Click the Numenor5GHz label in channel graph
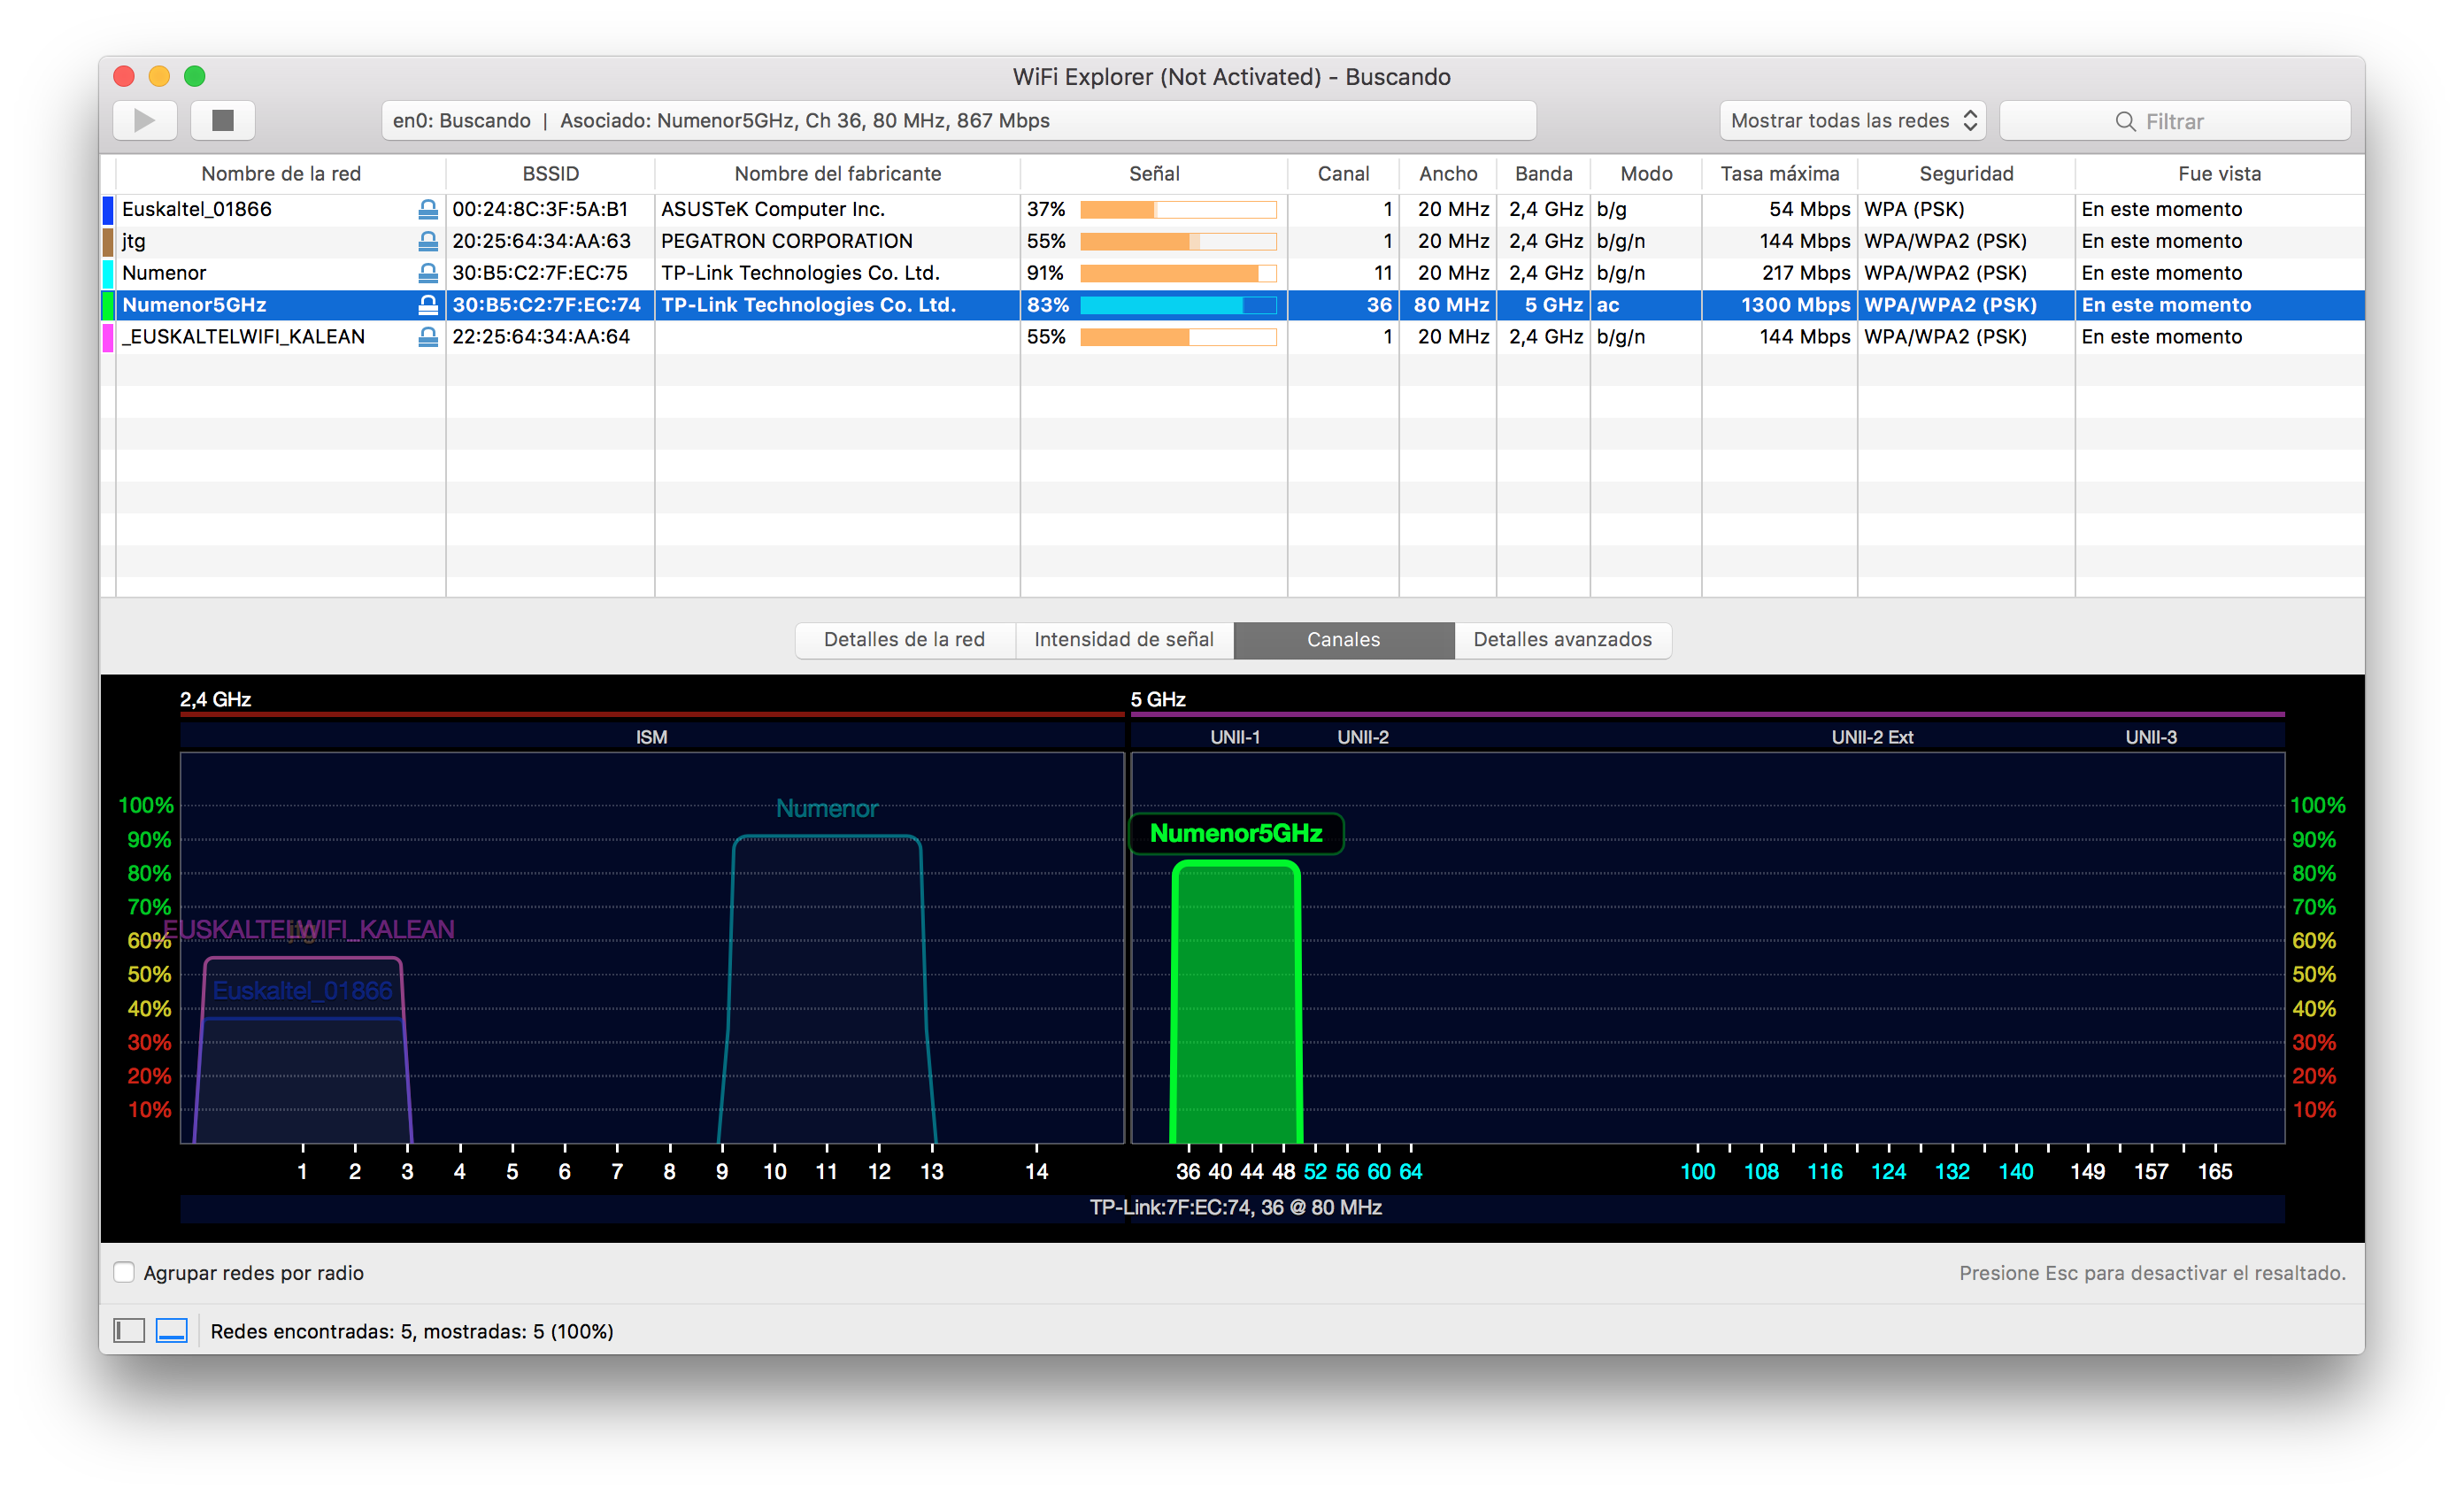Screen dimensions: 2464x1496 tap(1235, 833)
